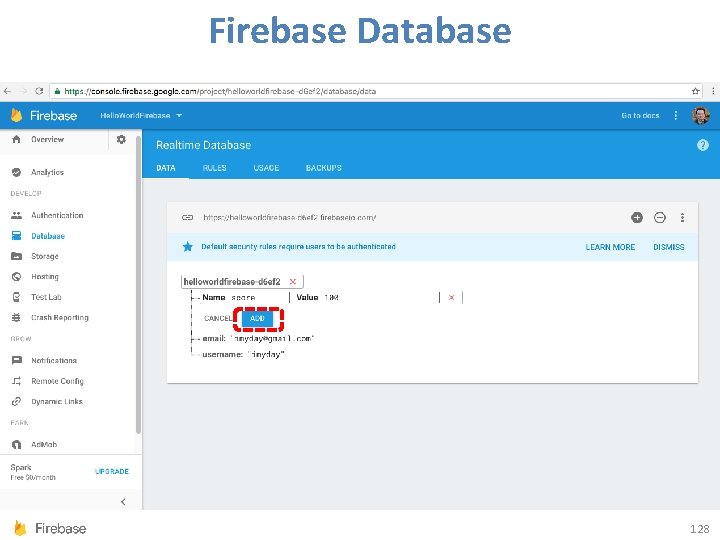Image resolution: width=720 pixels, height=540 pixels.
Task: Open project selector HelloWorldFirebase dropdown
Action: click(x=141, y=116)
